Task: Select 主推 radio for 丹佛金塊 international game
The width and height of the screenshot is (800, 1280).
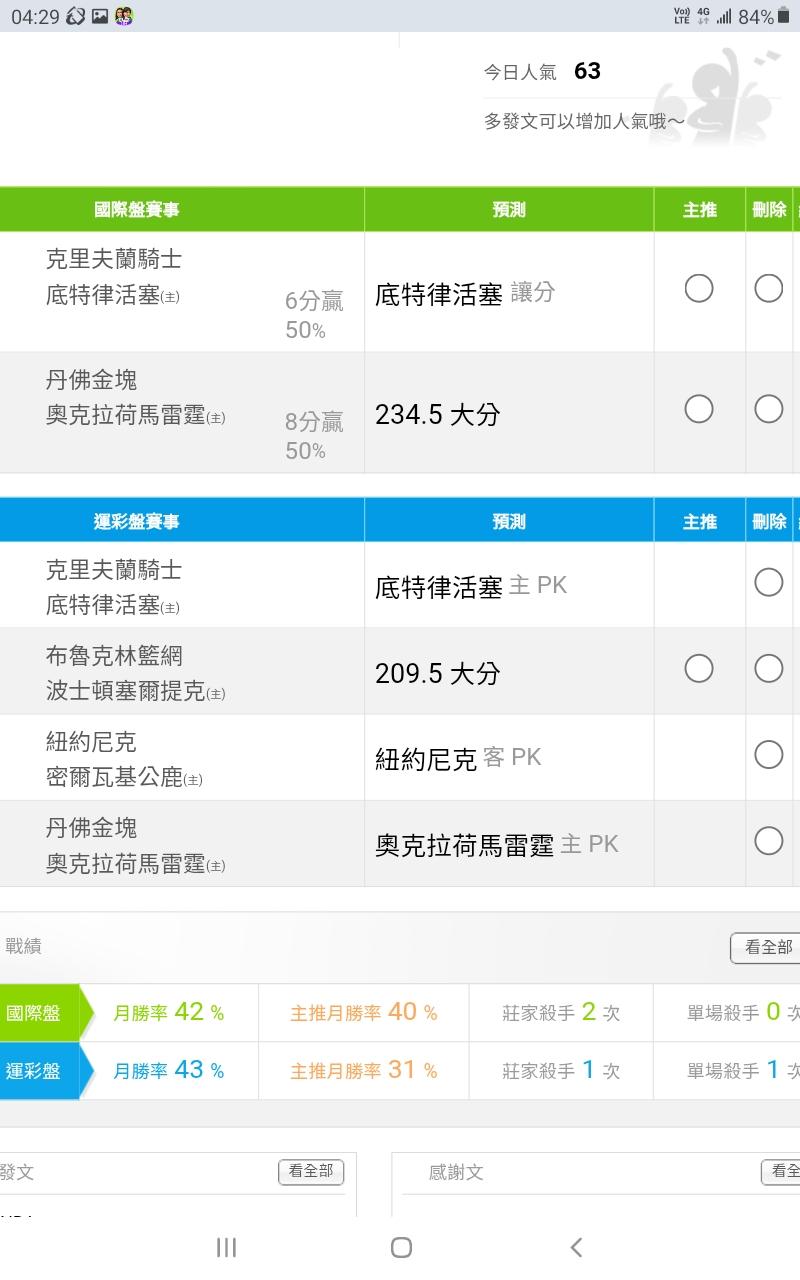Action: 699,409
